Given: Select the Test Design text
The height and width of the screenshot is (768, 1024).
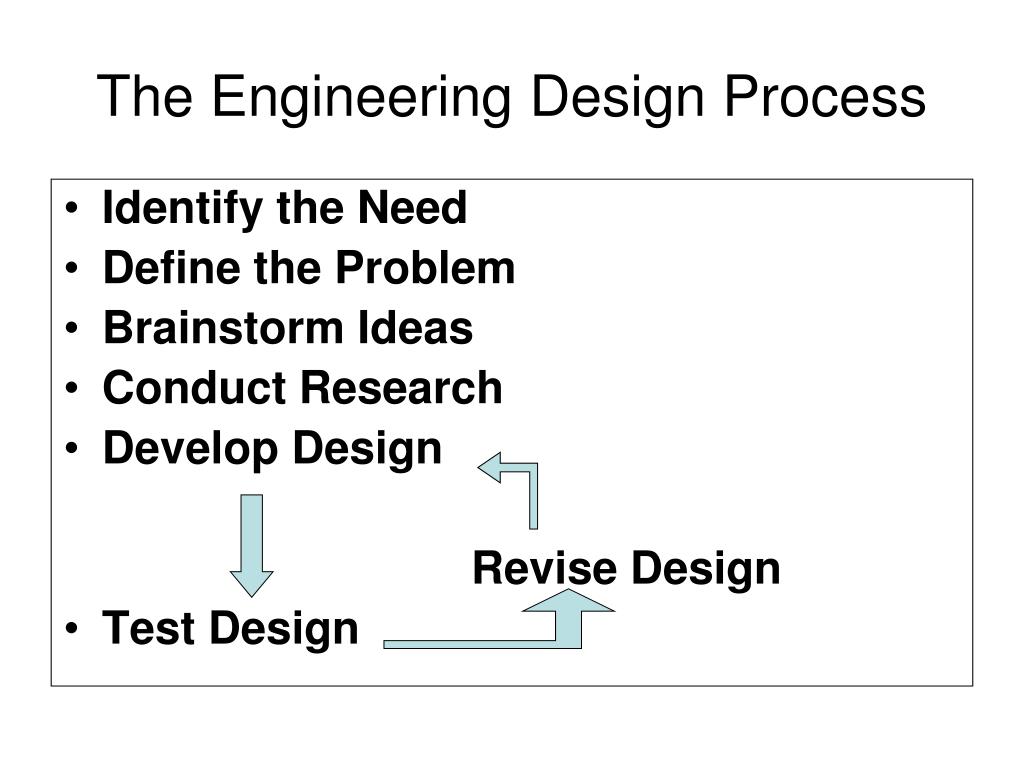Looking at the screenshot, I should pyautogui.click(x=231, y=628).
